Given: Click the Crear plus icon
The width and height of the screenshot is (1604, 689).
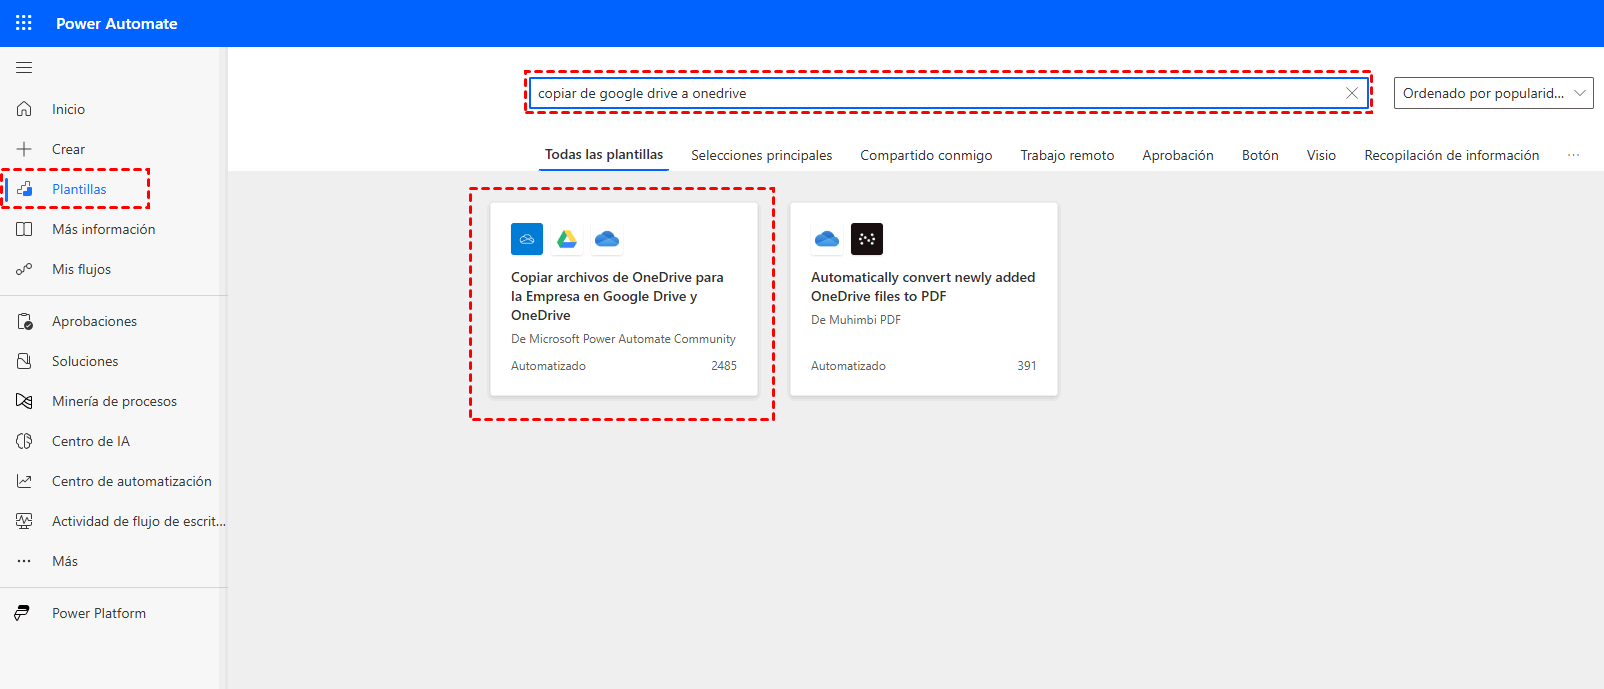Looking at the screenshot, I should point(24,149).
